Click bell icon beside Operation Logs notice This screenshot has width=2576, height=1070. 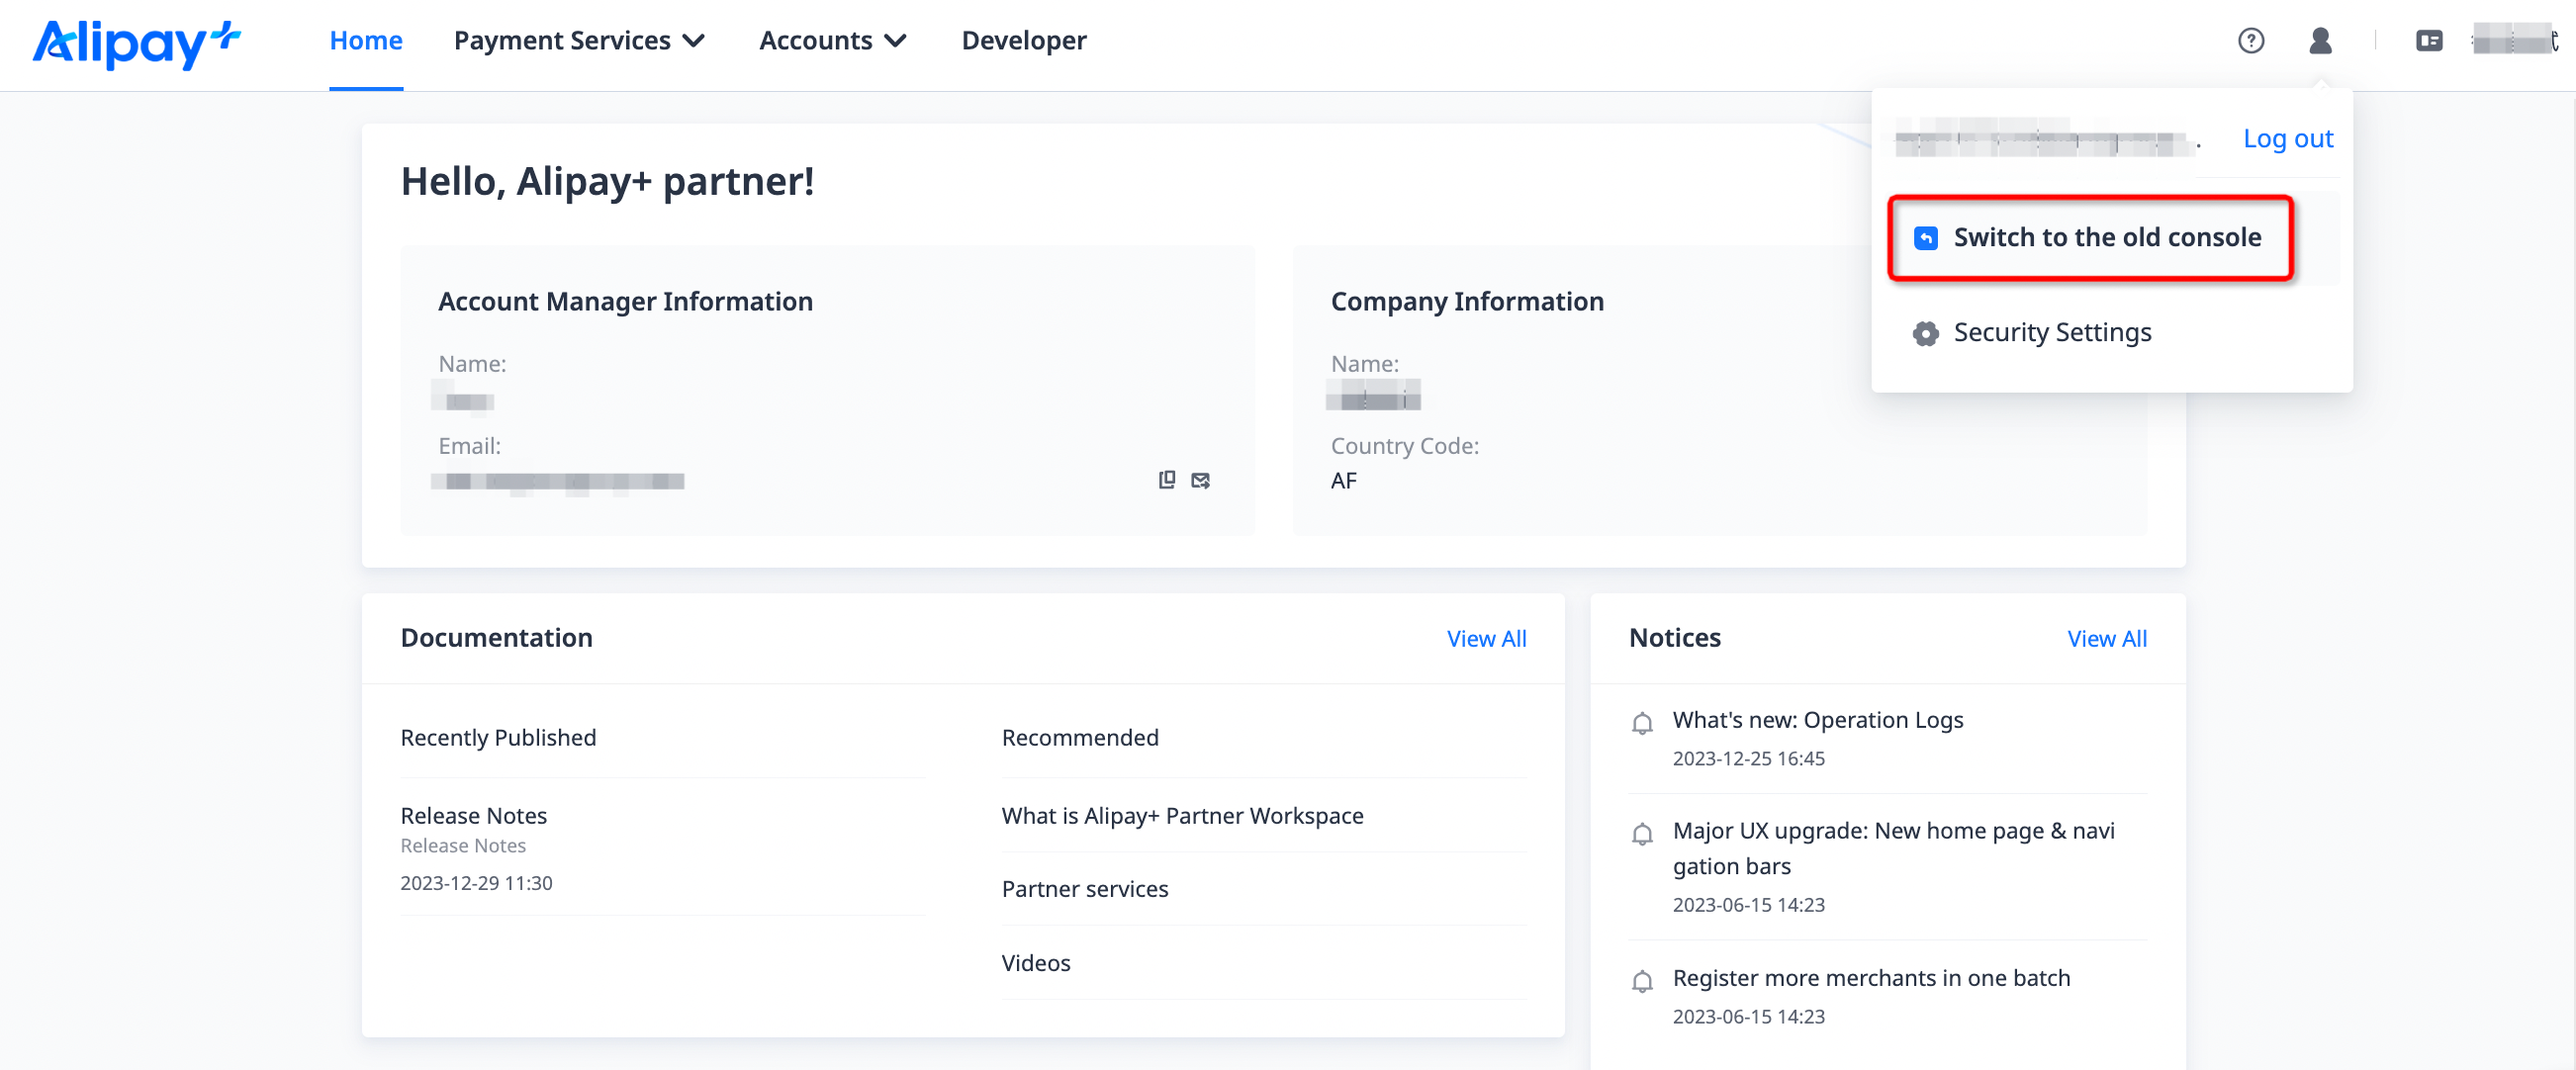coord(1641,723)
